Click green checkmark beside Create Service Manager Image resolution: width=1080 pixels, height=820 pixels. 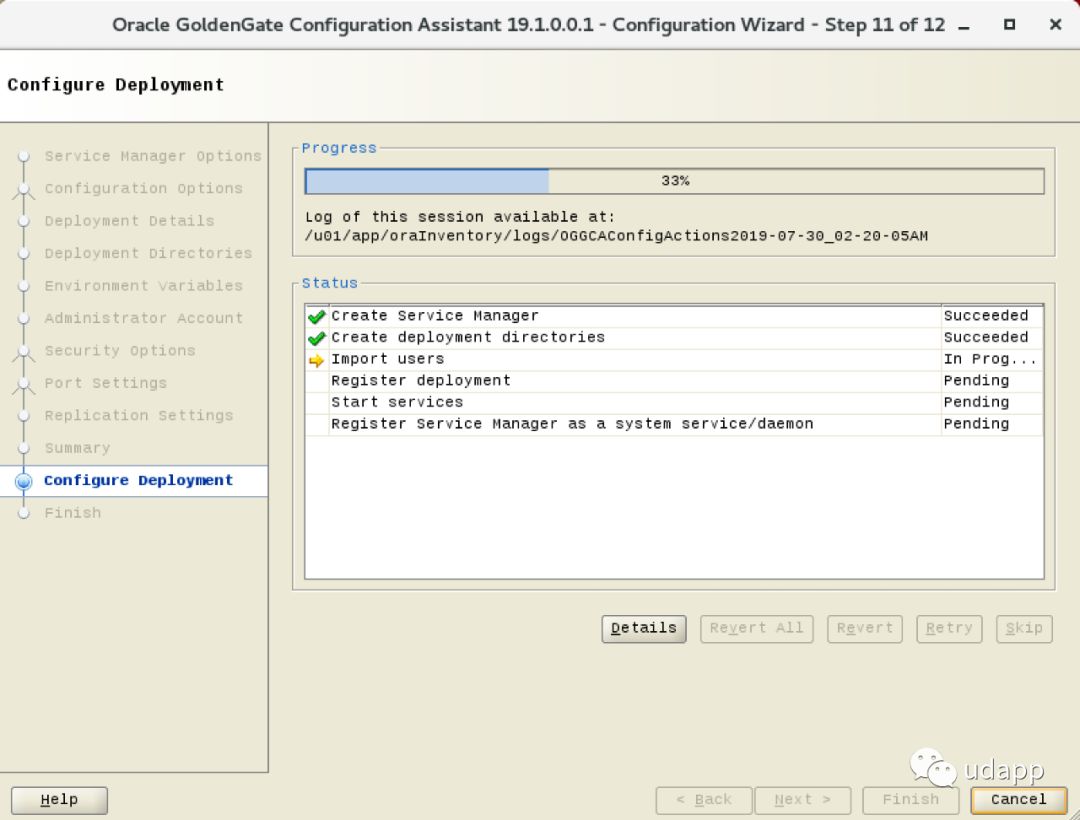click(x=317, y=316)
